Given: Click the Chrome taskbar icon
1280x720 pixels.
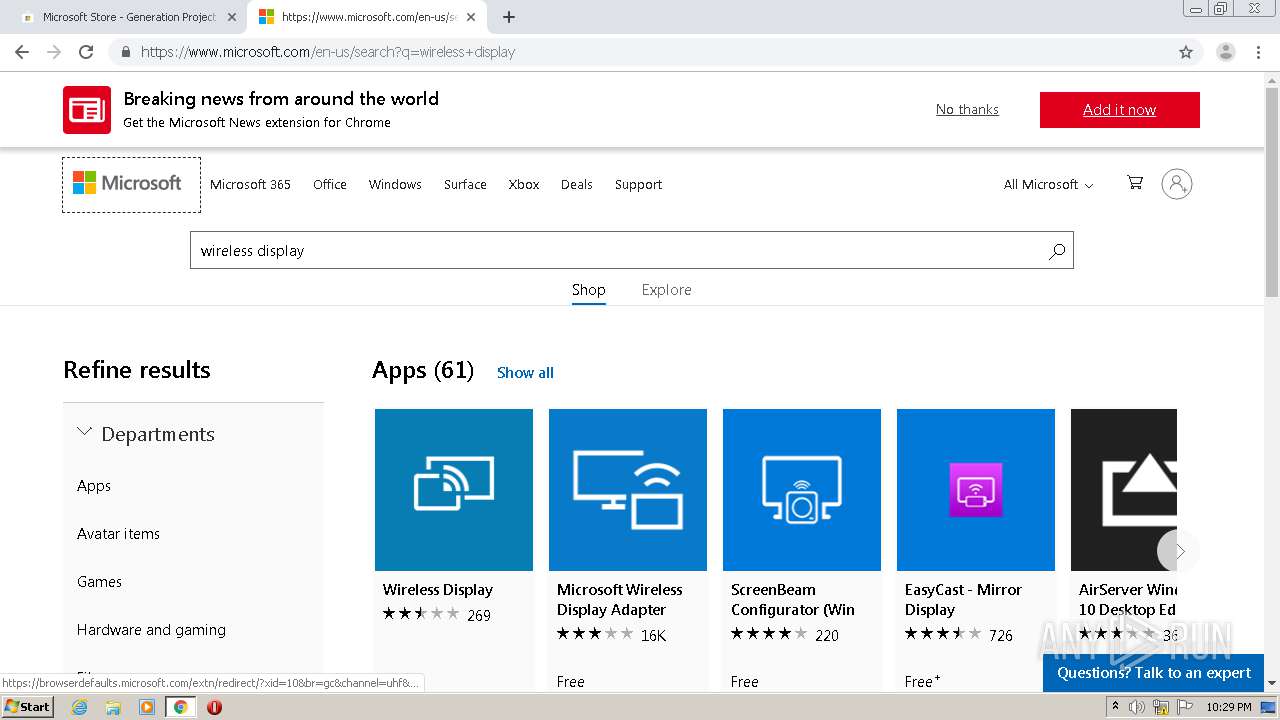Looking at the screenshot, I should 180,707.
